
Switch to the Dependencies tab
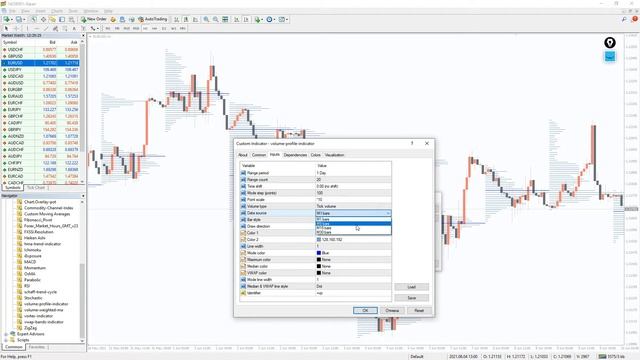pos(295,155)
